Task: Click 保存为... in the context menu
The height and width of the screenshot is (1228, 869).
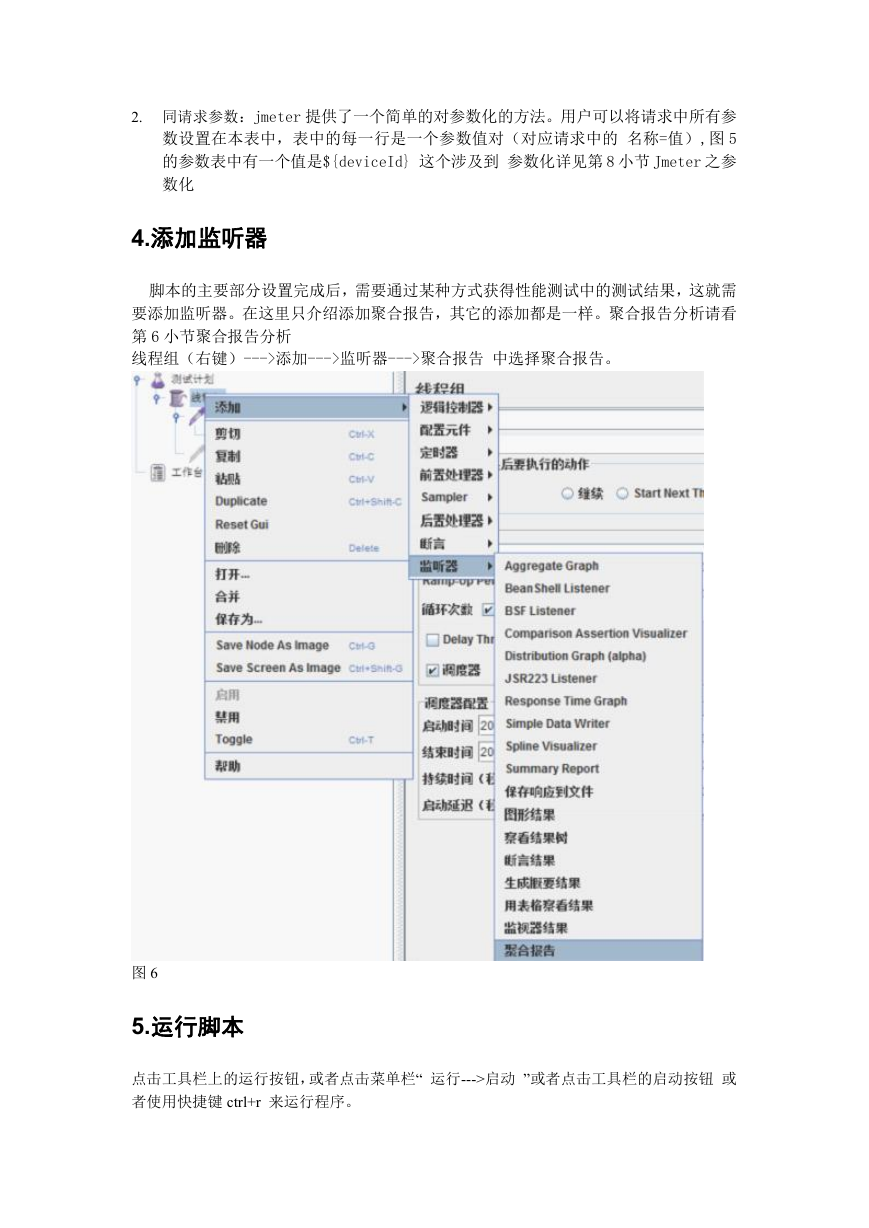Action: click(308, 620)
